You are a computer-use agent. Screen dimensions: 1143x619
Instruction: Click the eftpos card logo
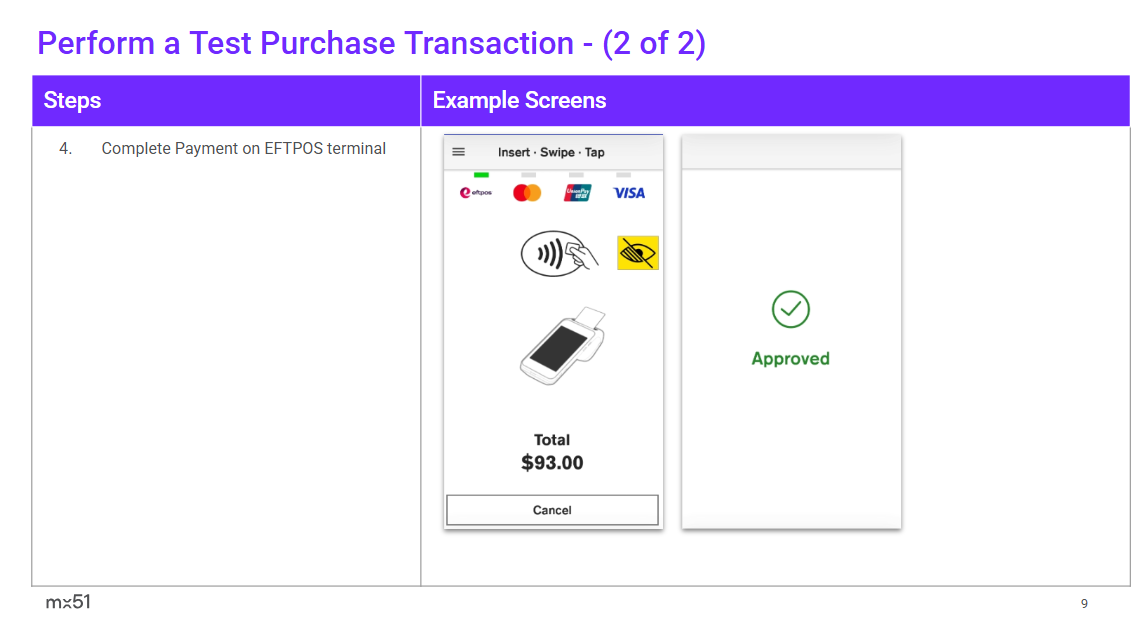pos(476,193)
